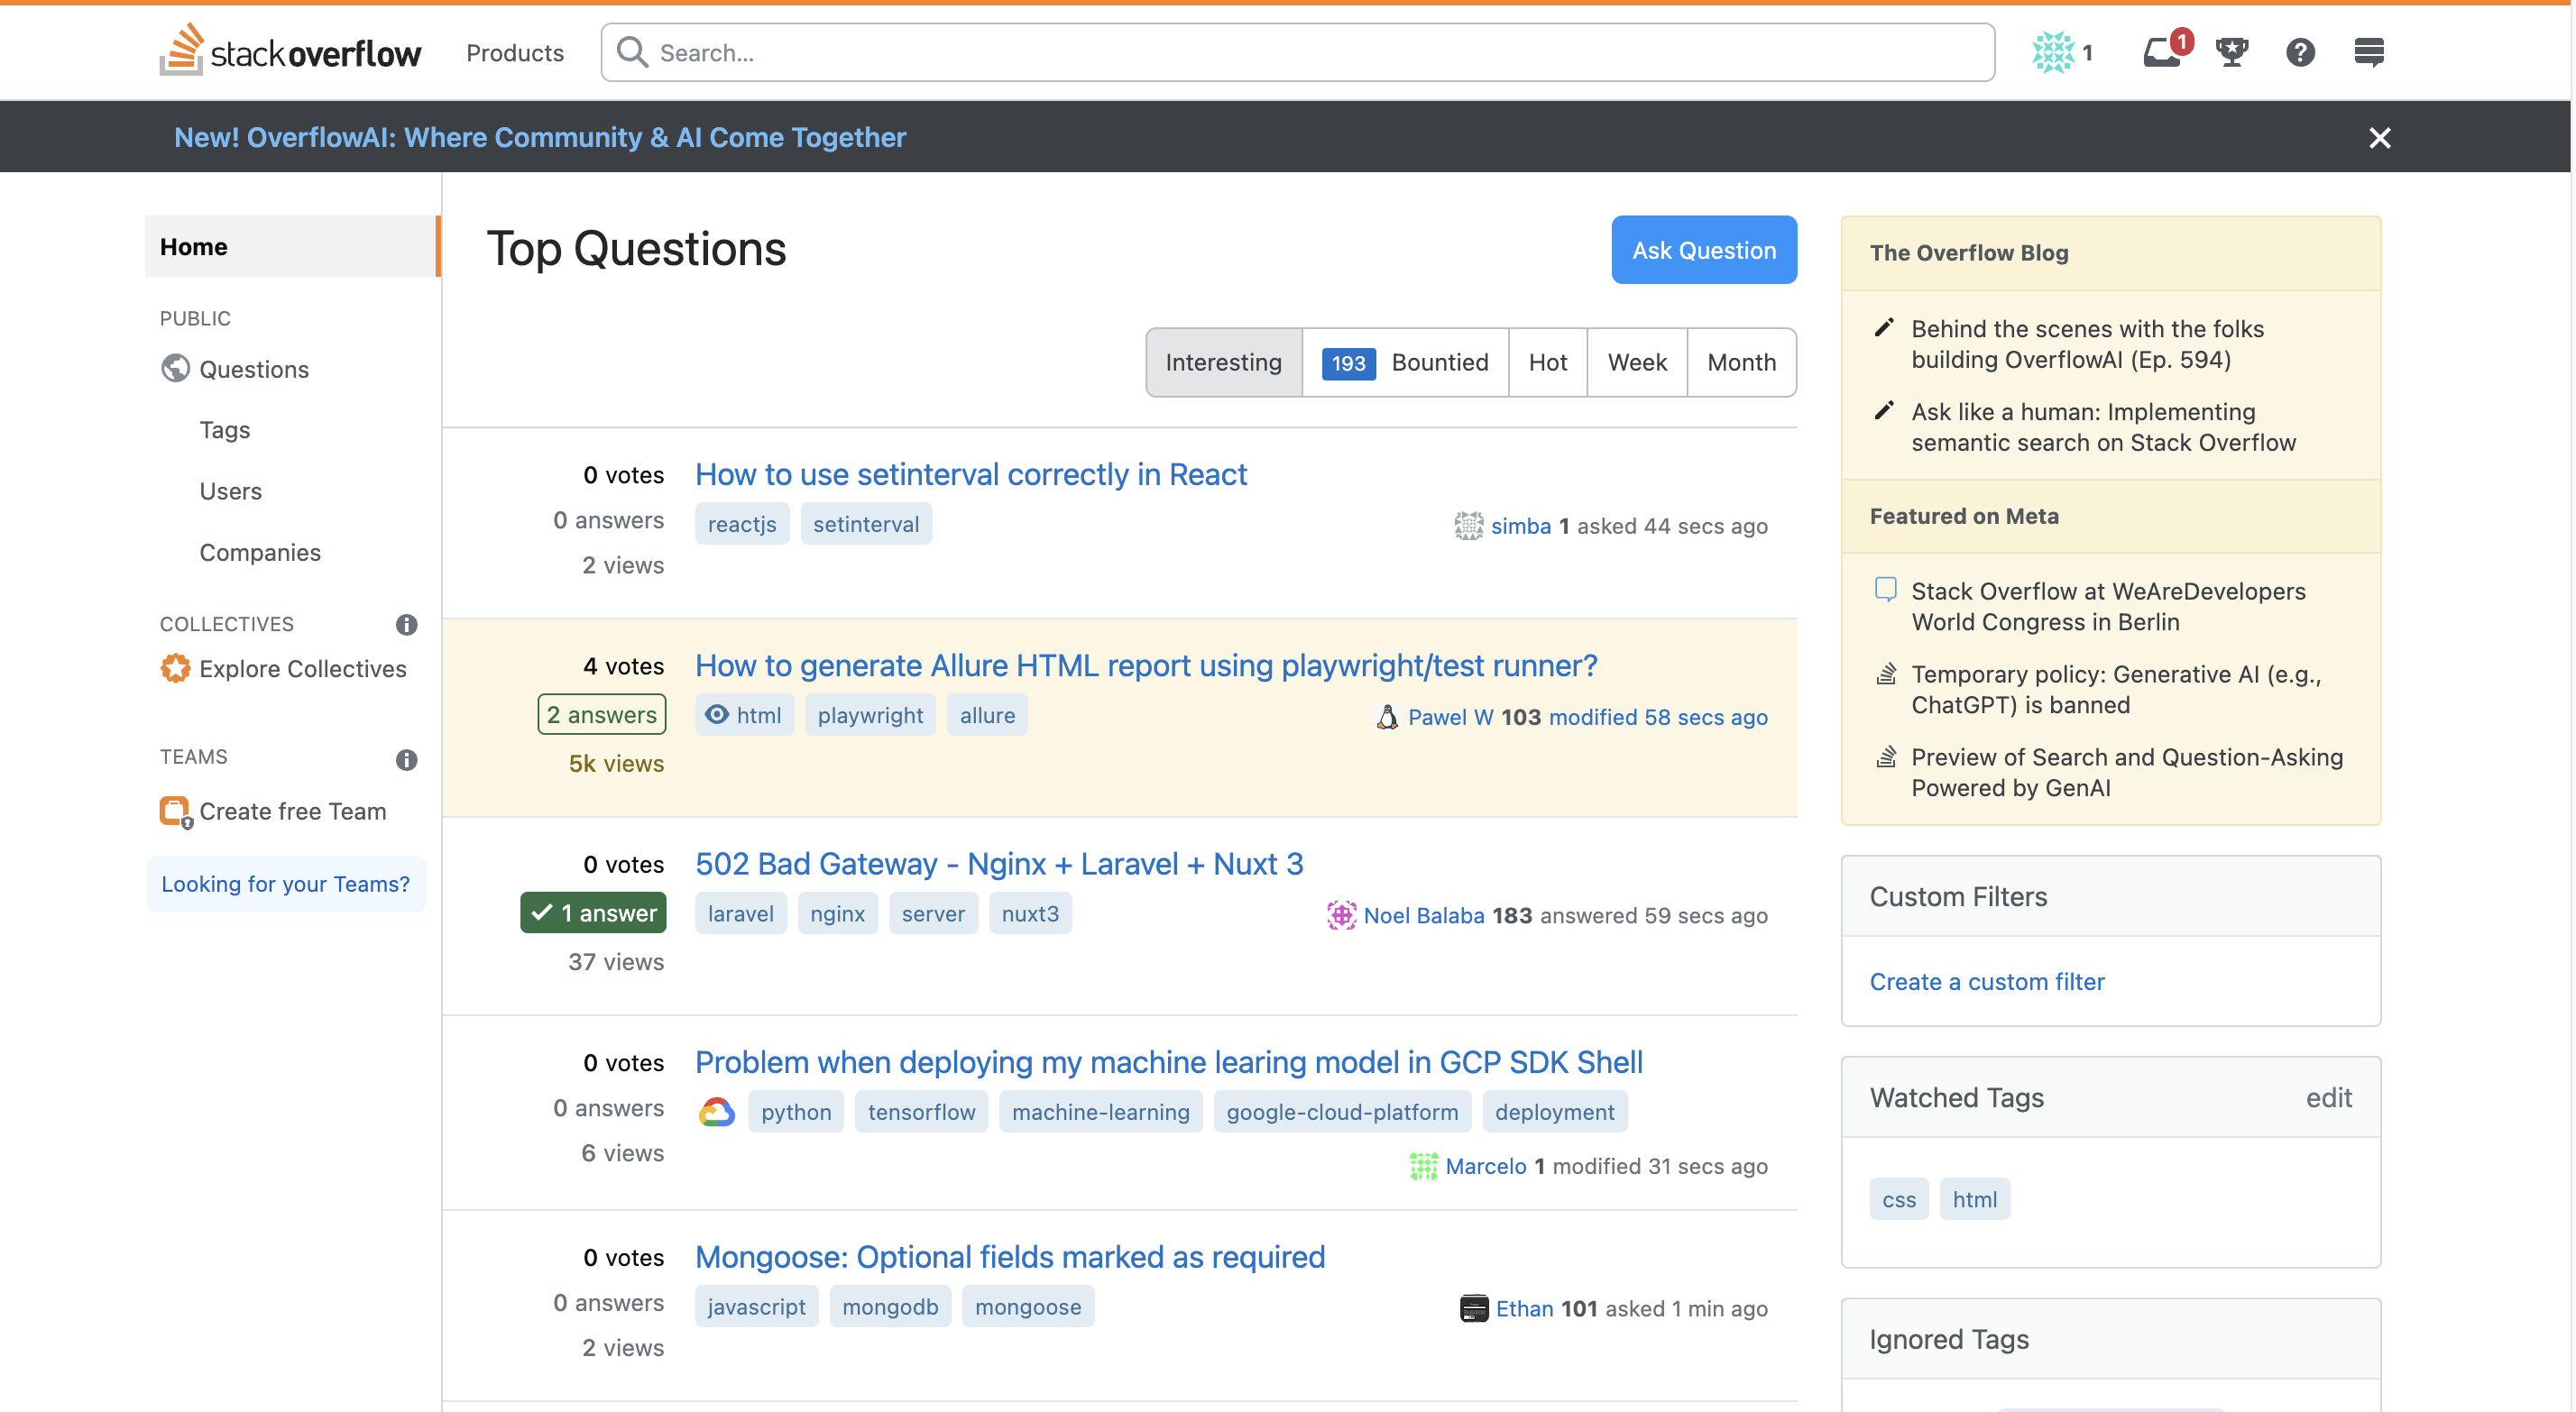This screenshot has width=2576, height=1412.
Task: Click the 193 bounty count badge
Action: coord(1348,363)
